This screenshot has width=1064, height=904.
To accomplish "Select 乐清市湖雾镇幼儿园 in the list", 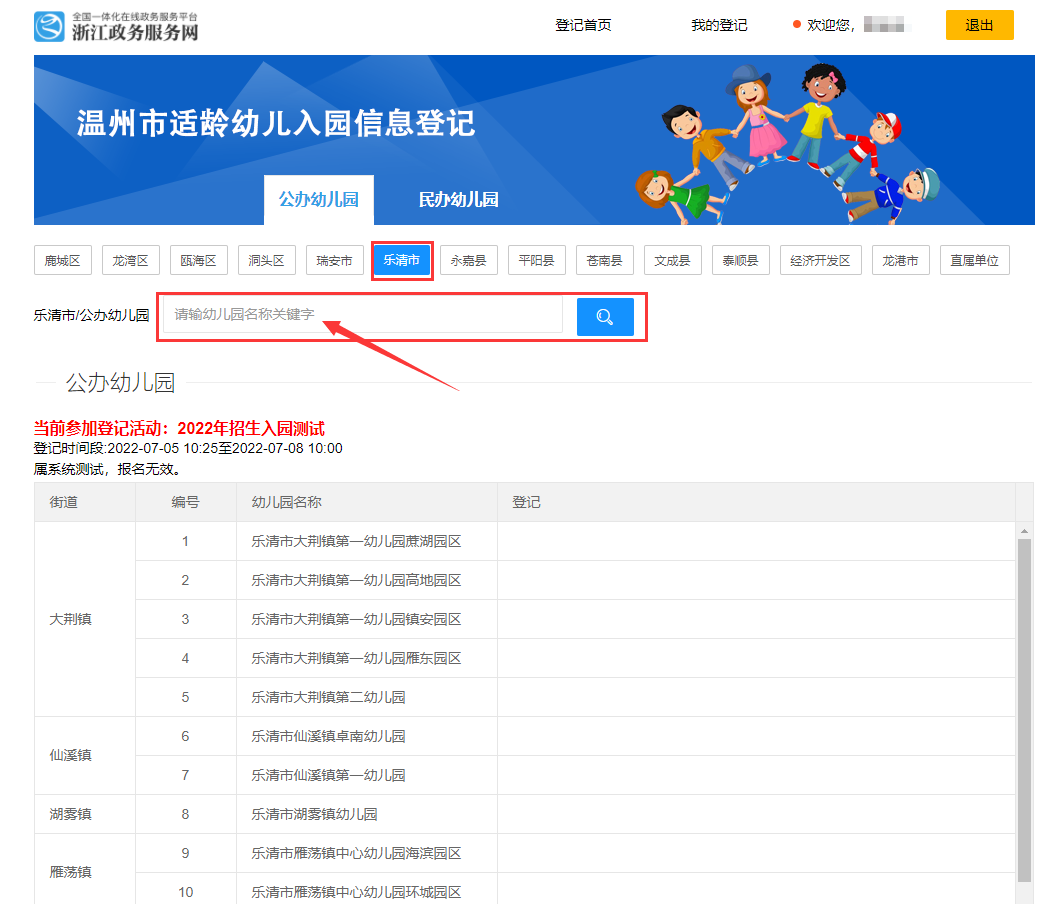I will 314,814.
